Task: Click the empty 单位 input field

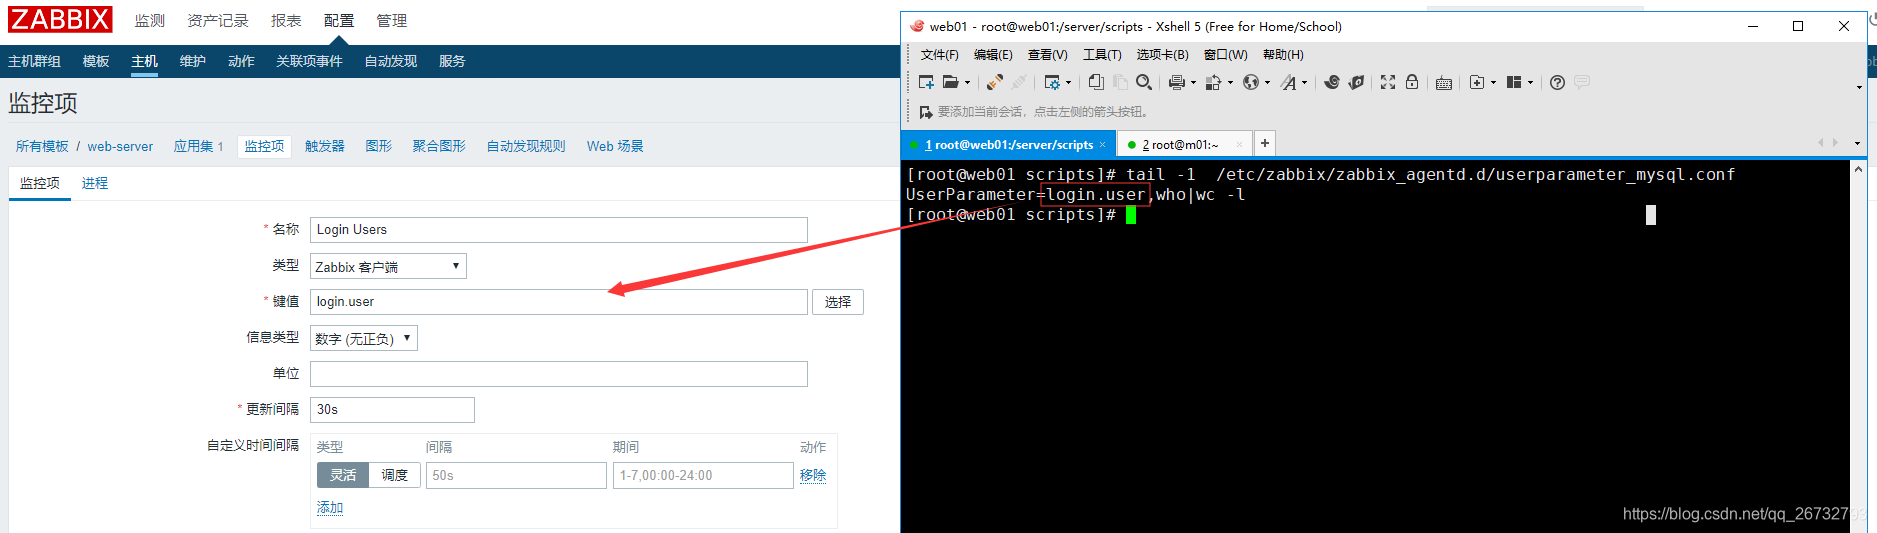Action: tap(559, 374)
